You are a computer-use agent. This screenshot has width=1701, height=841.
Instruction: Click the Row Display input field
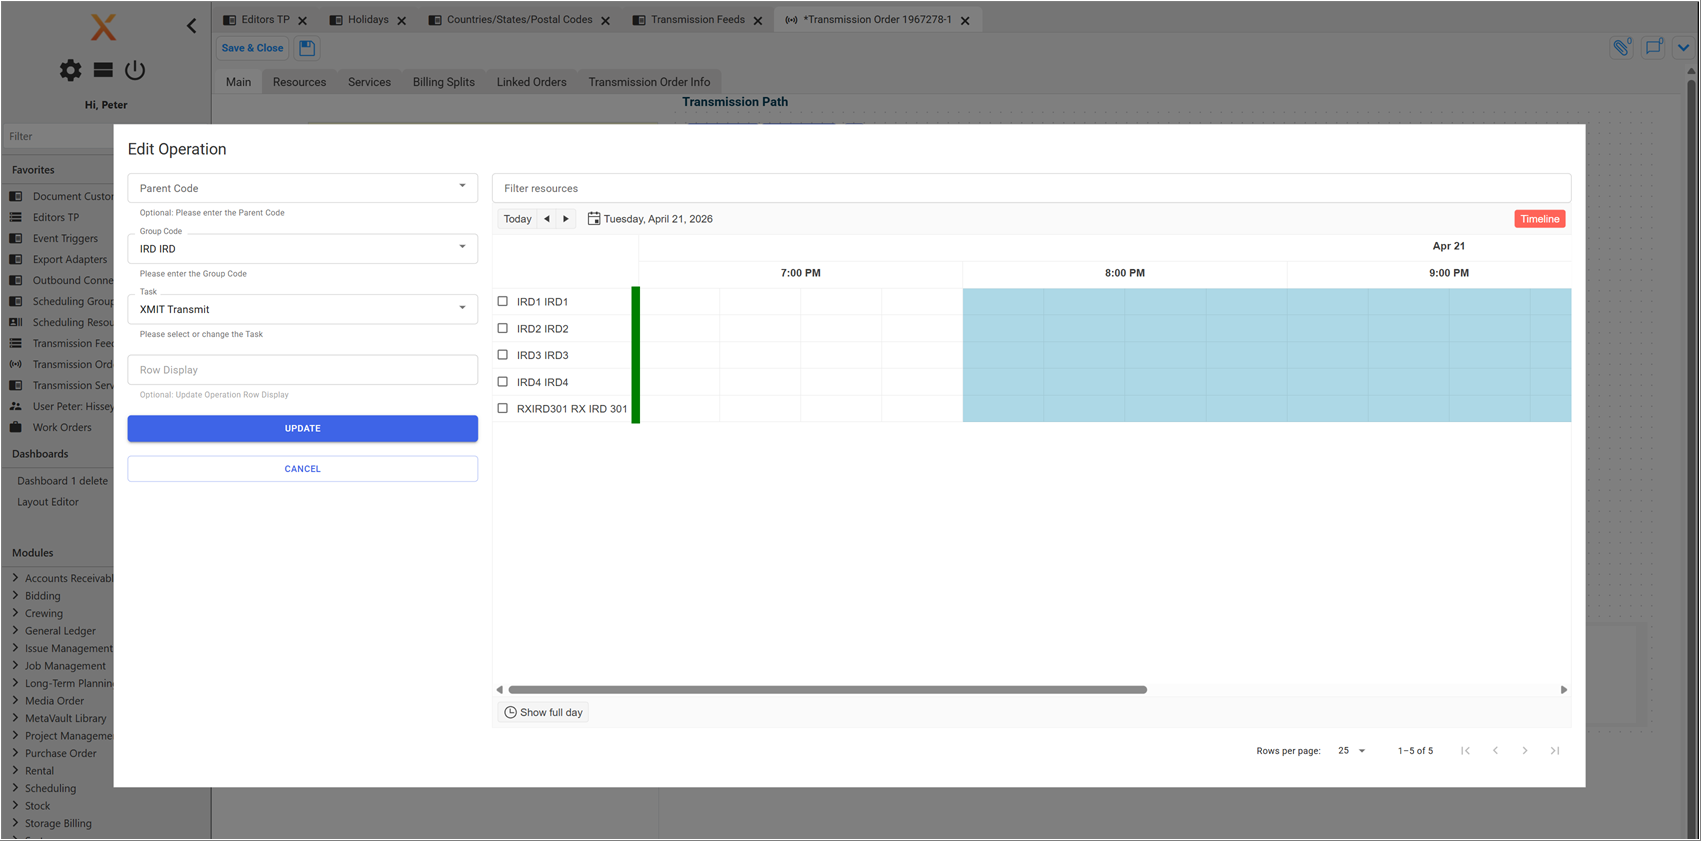pos(302,370)
